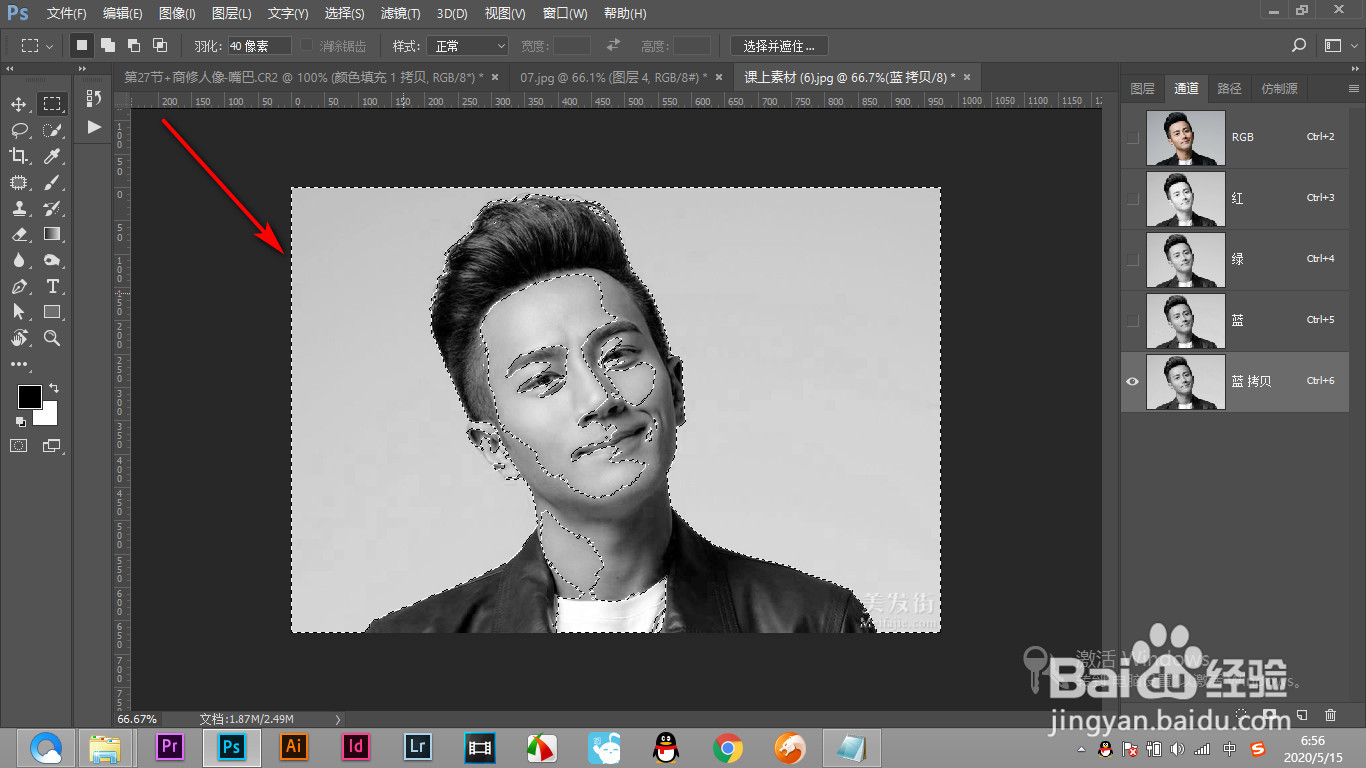1366x768 pixels.
Task: Open the History panel icon
Action: 94,98
